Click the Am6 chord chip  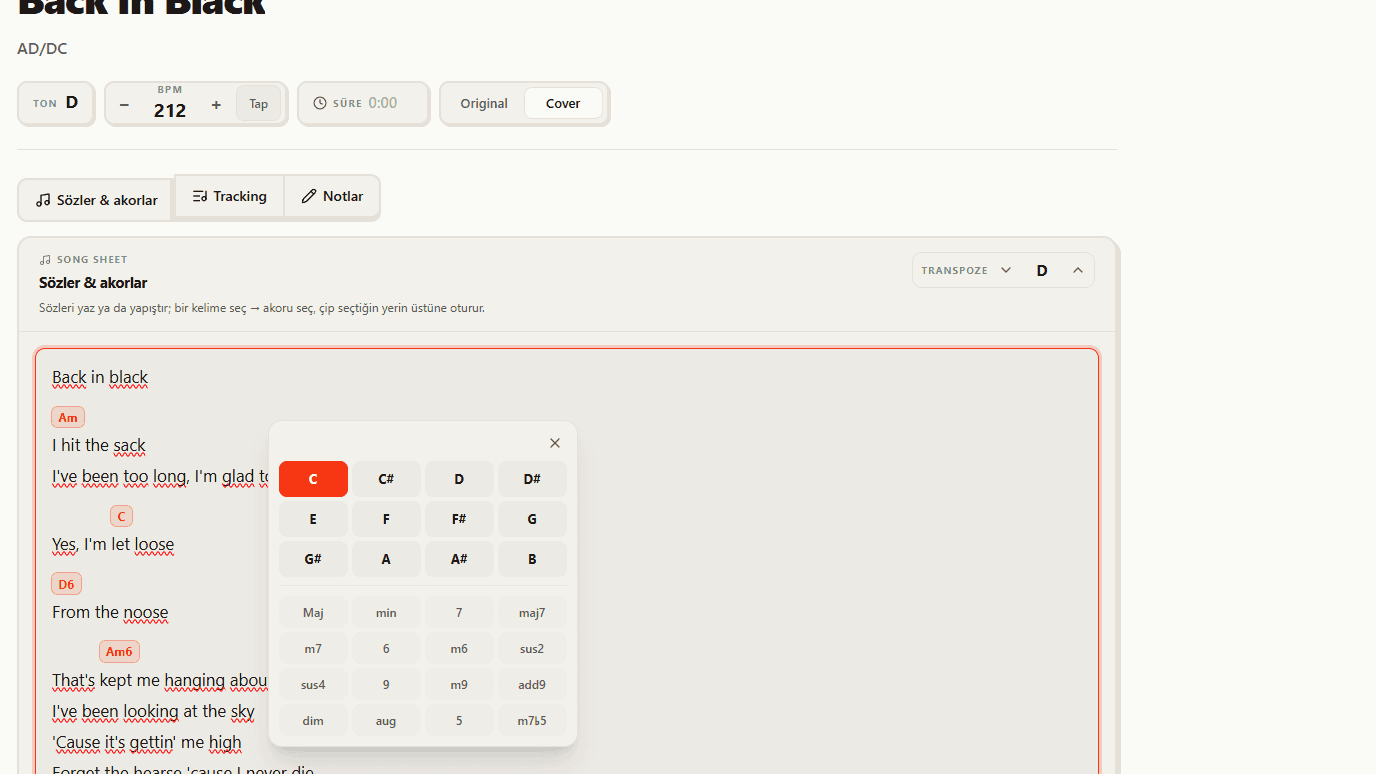tap(119, 652)
